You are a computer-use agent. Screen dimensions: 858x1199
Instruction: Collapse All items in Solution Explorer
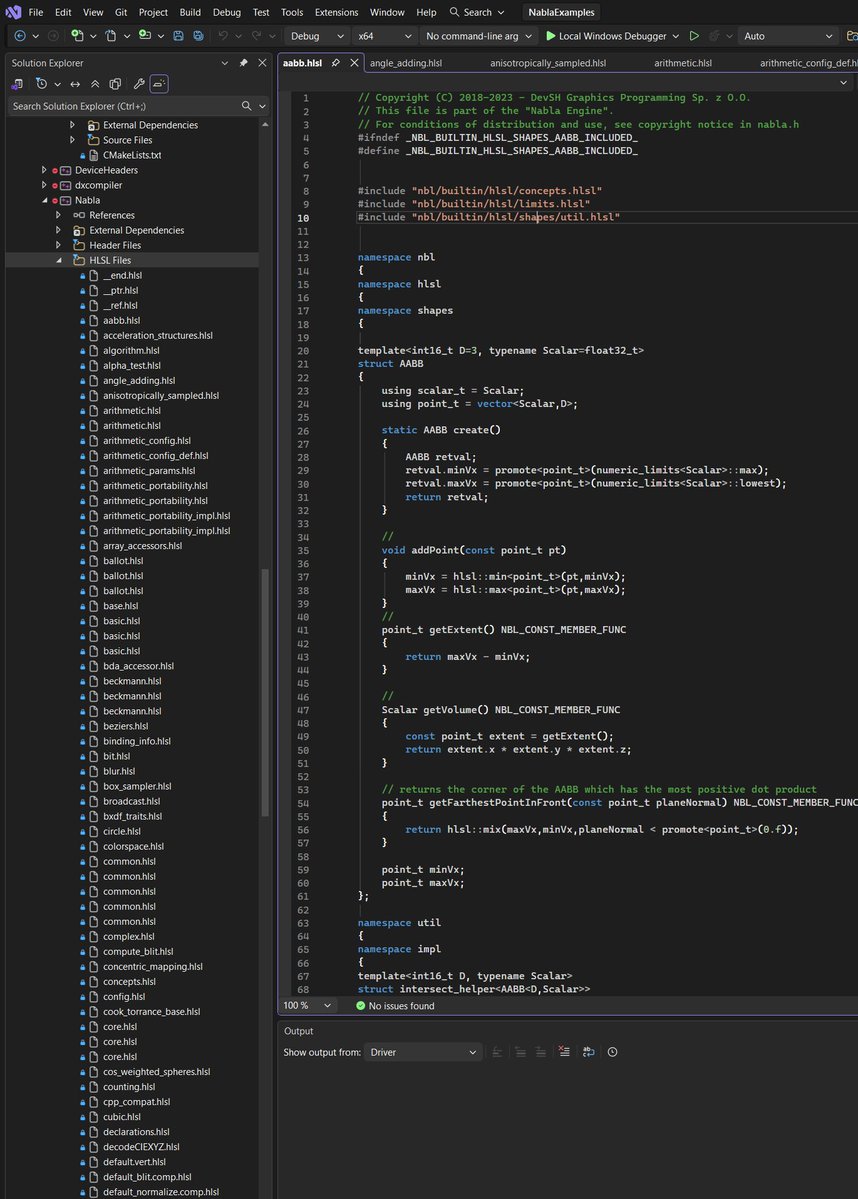pos(95,84)
